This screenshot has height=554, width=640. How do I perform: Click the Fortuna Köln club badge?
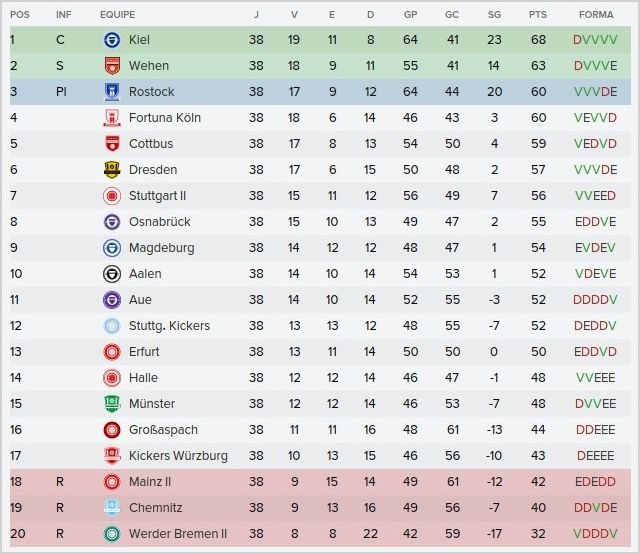coord(112,118)
